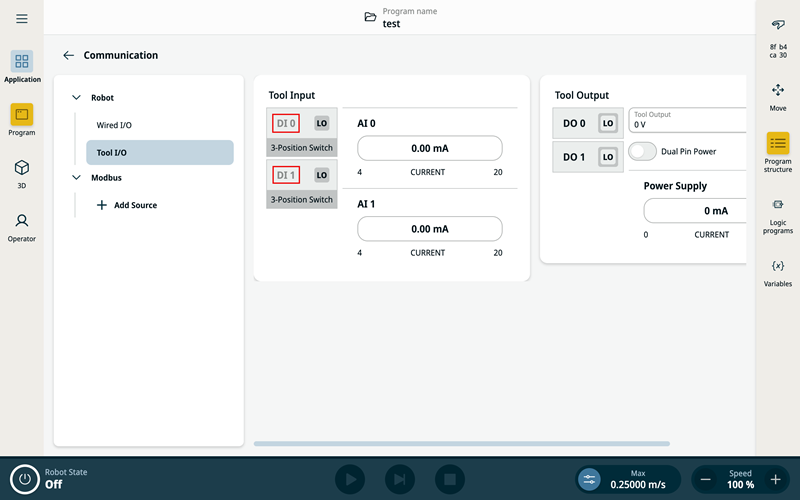The height and width of the screenshot is (500, 800).
Task: Go back from Communication page
Action: tap(68, 56)
